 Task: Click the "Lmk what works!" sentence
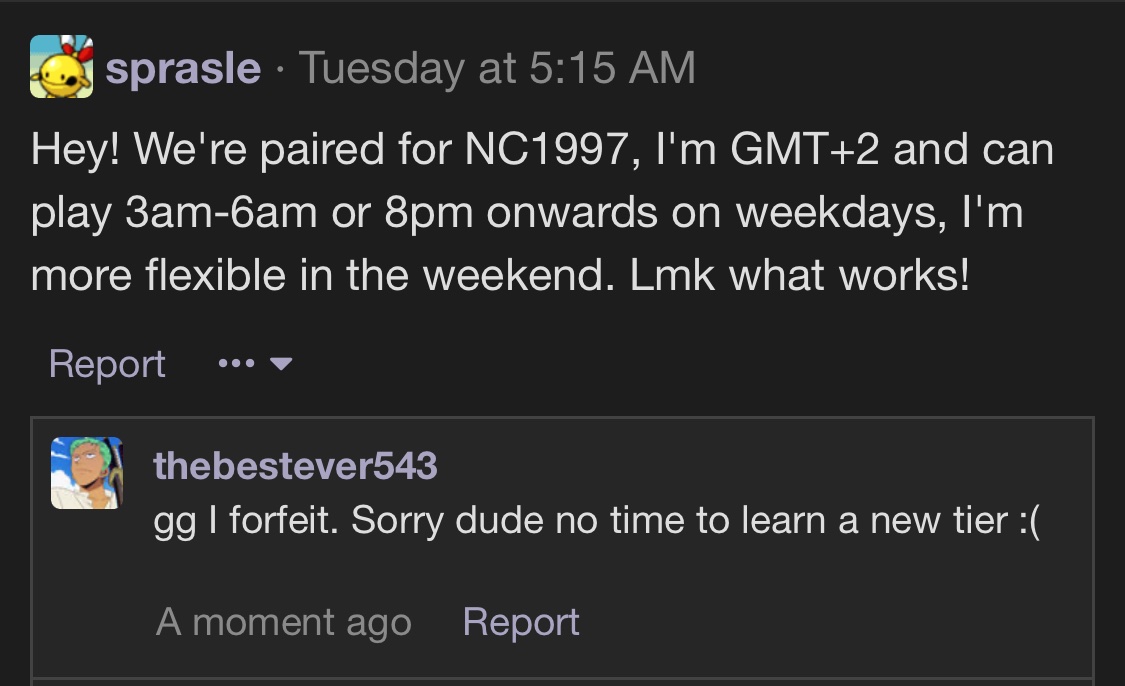click(799, 276)
